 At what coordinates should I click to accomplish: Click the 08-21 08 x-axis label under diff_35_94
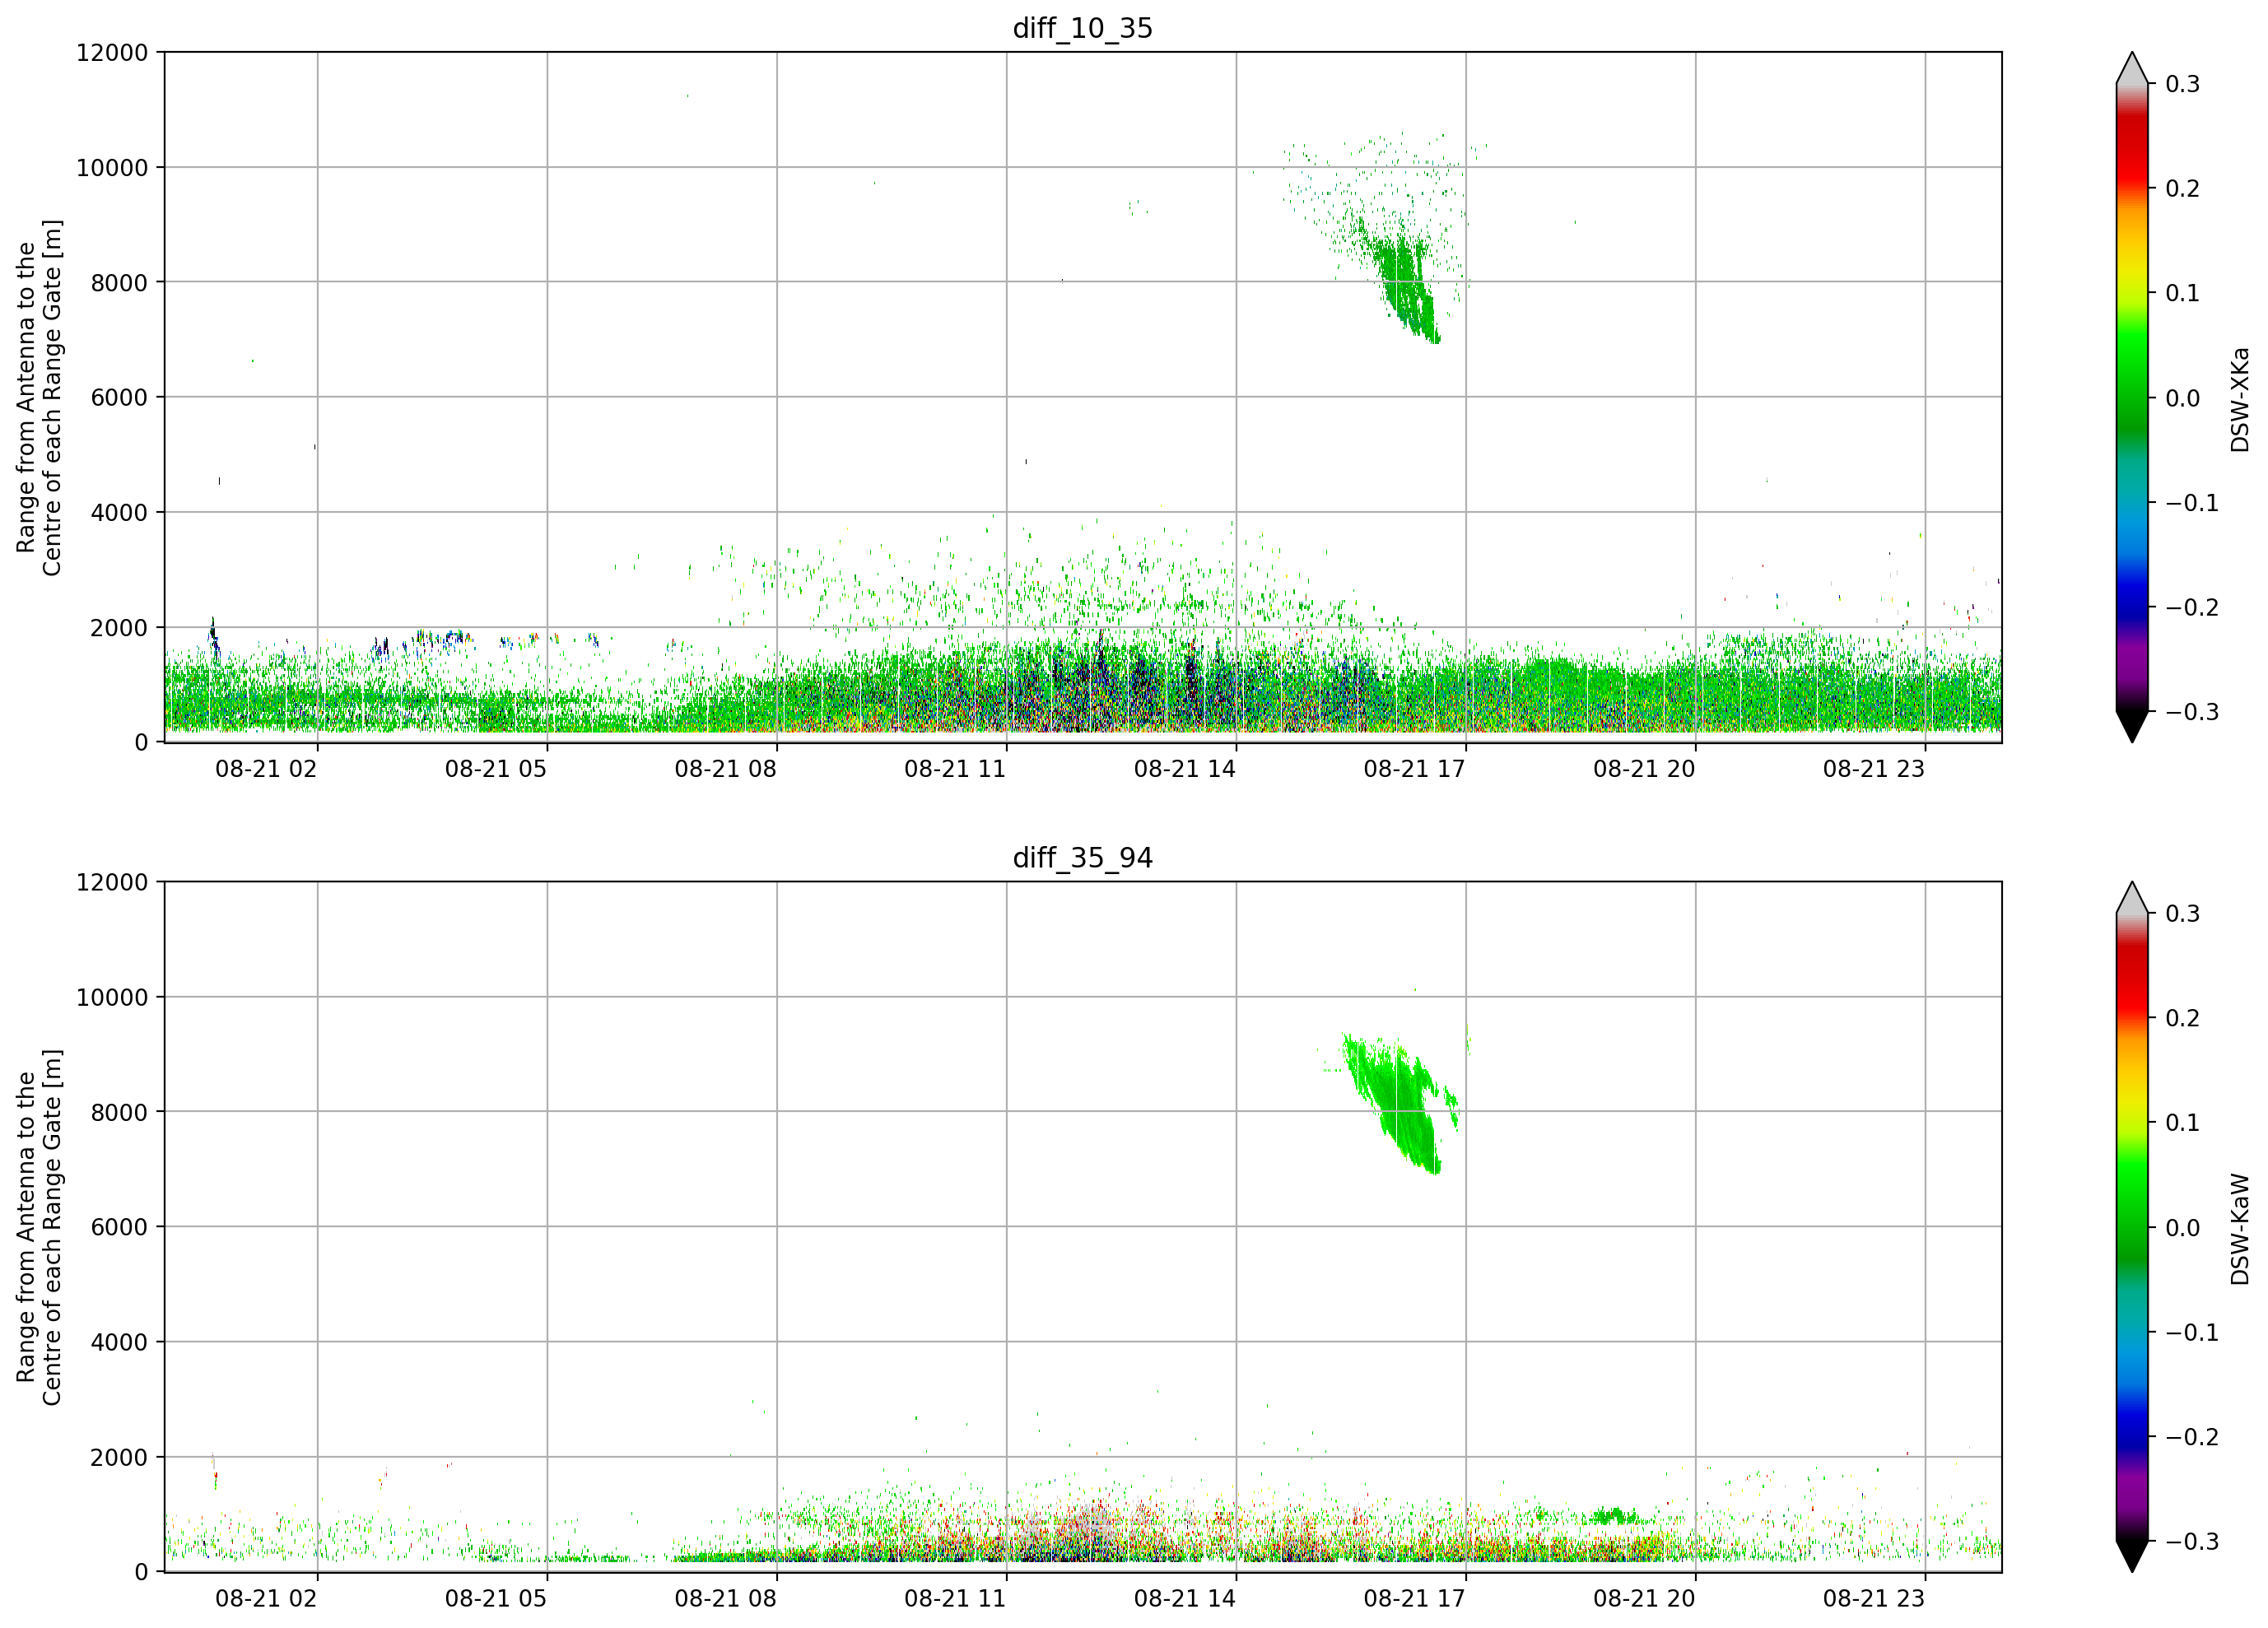[725, 1599]
